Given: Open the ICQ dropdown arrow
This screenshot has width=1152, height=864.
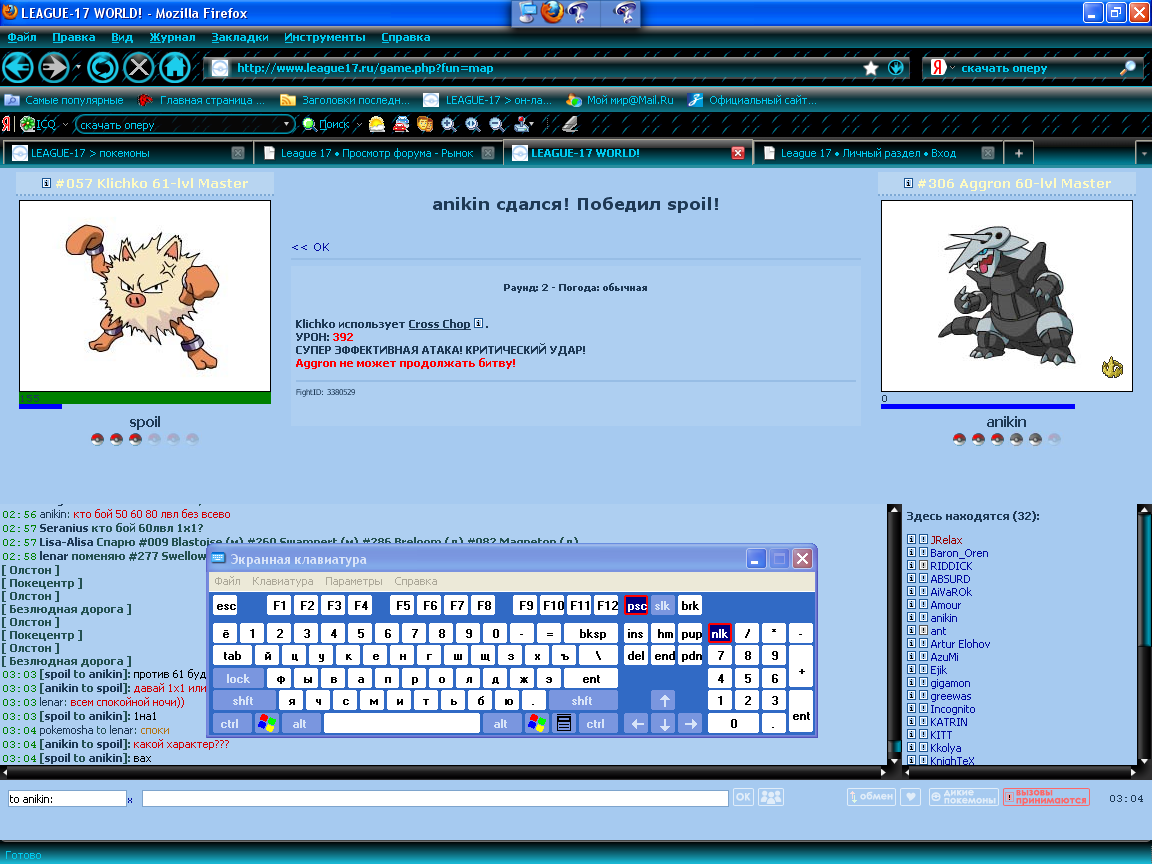Looking at the screenshot, I should click(65, 124).
